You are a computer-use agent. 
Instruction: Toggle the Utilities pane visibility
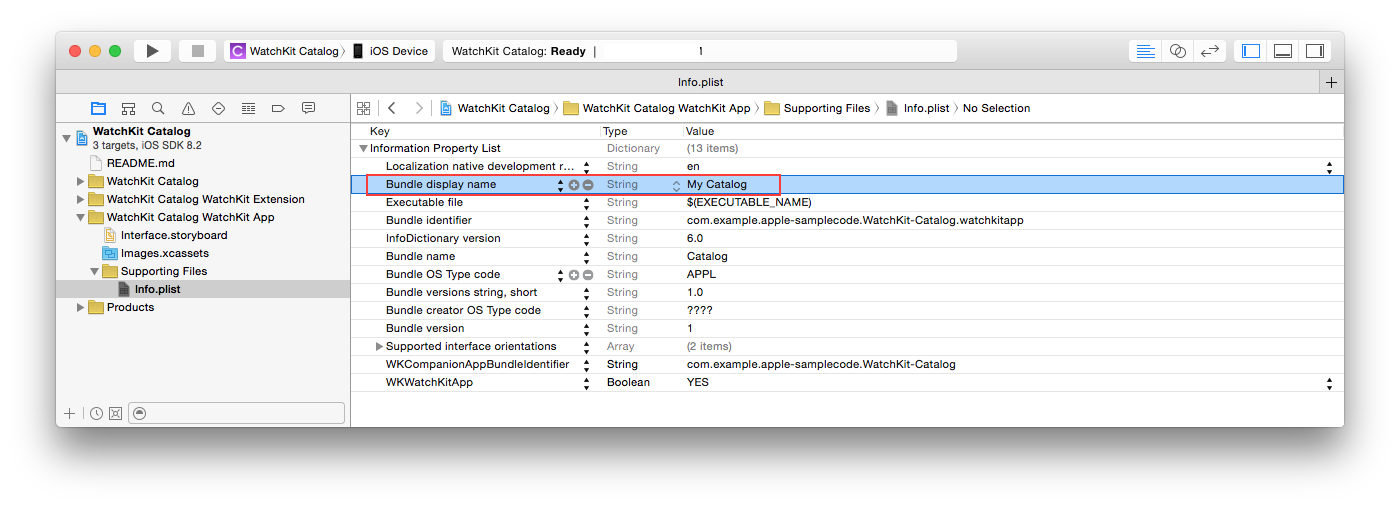pyautogui.click(x=1315, y=51)
